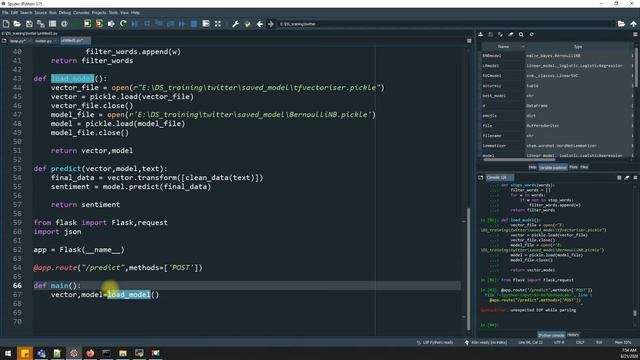The image size is (640, 360).
Task: Select the lemmatizer variable row
Action: tap(557, 146)
